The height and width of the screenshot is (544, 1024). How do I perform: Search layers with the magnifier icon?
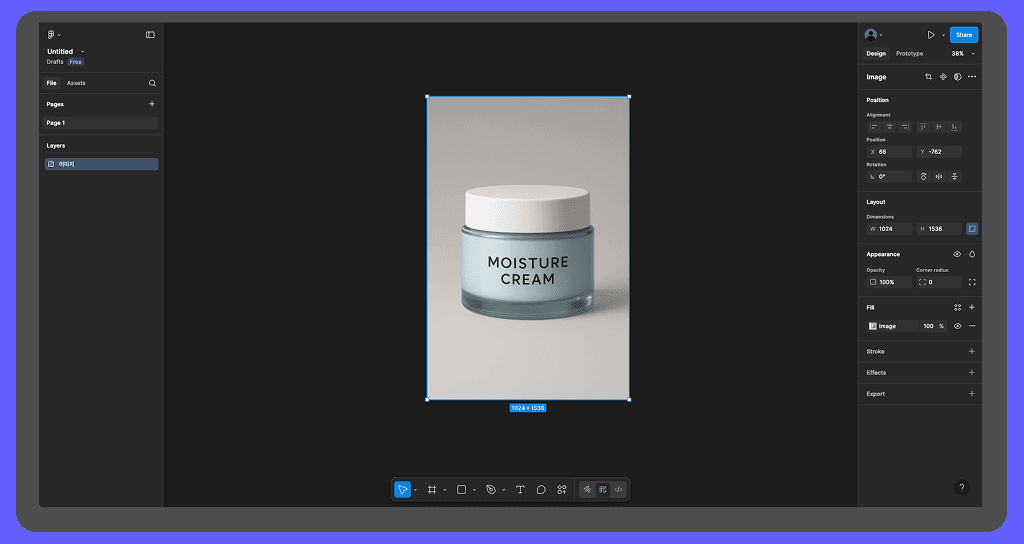tap(152, 83)
